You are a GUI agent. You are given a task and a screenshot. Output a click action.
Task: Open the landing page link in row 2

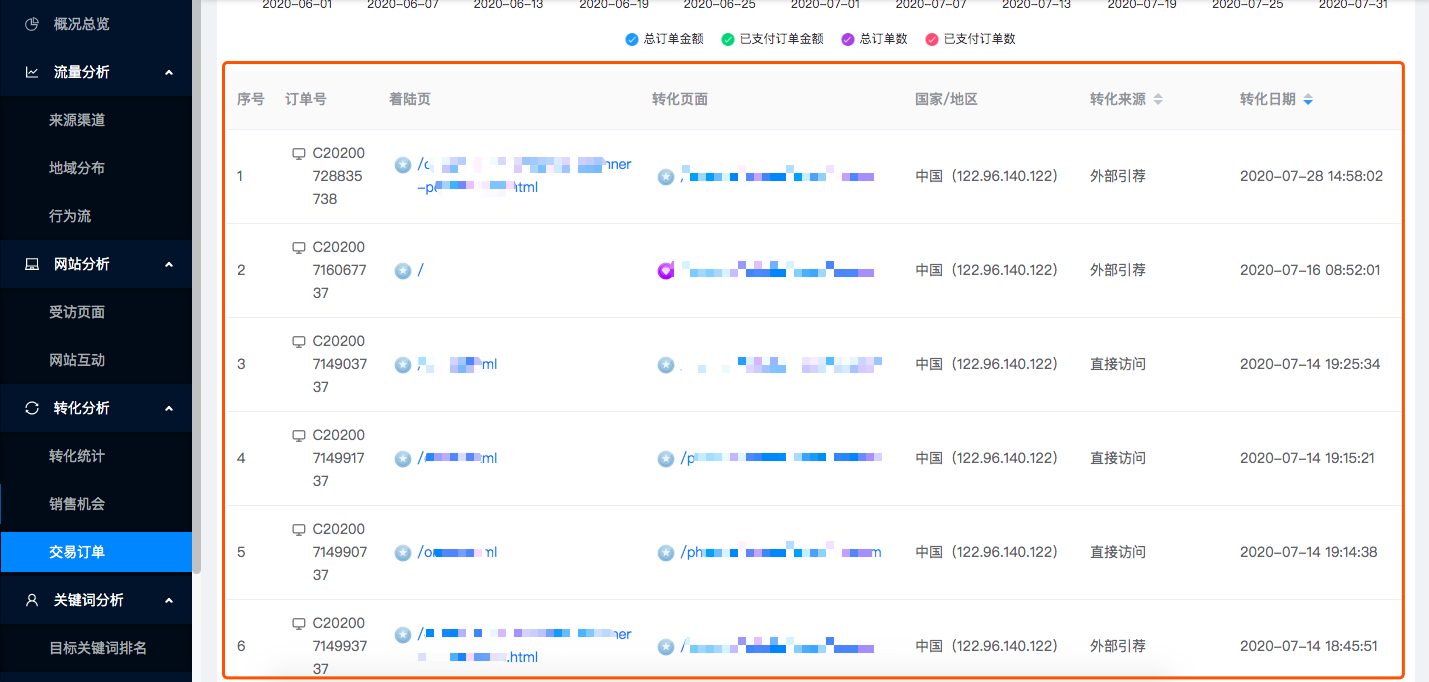pos(421,270)
